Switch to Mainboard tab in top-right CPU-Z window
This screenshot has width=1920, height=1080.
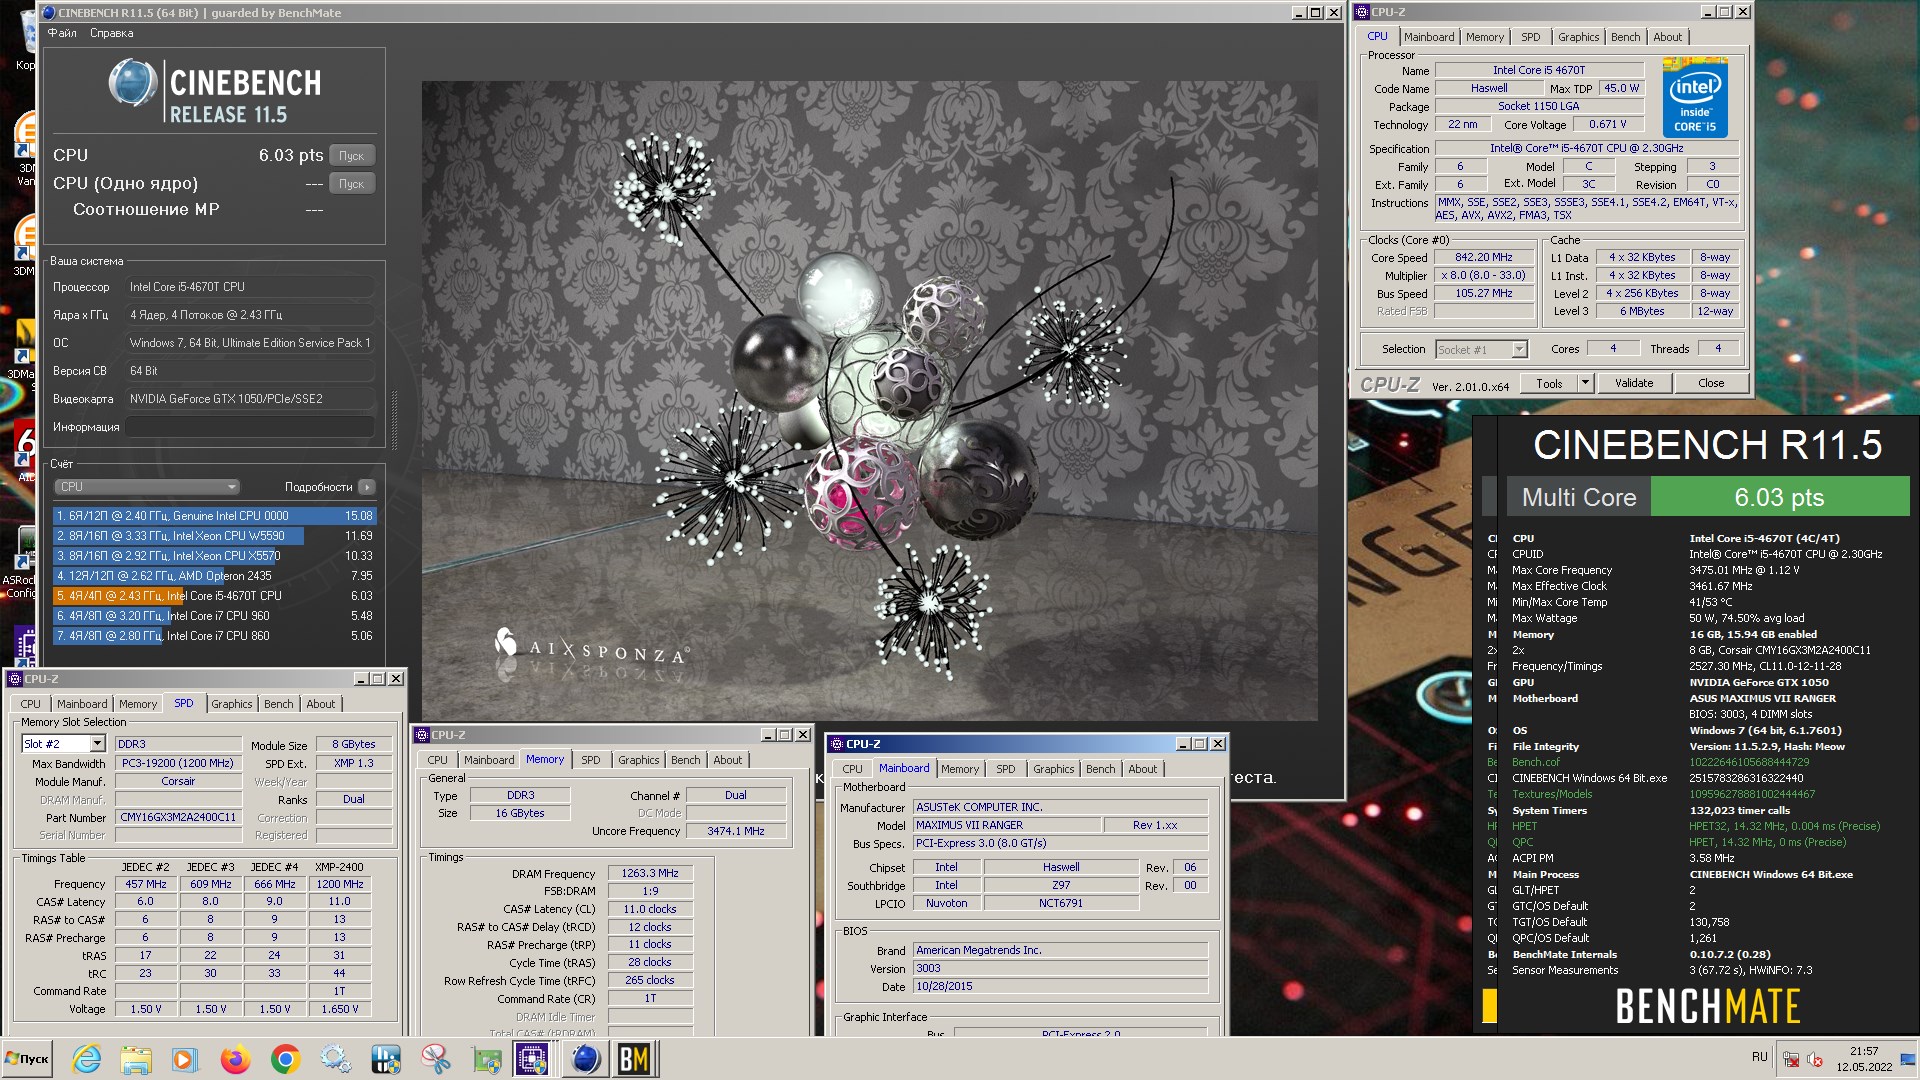1429,37
